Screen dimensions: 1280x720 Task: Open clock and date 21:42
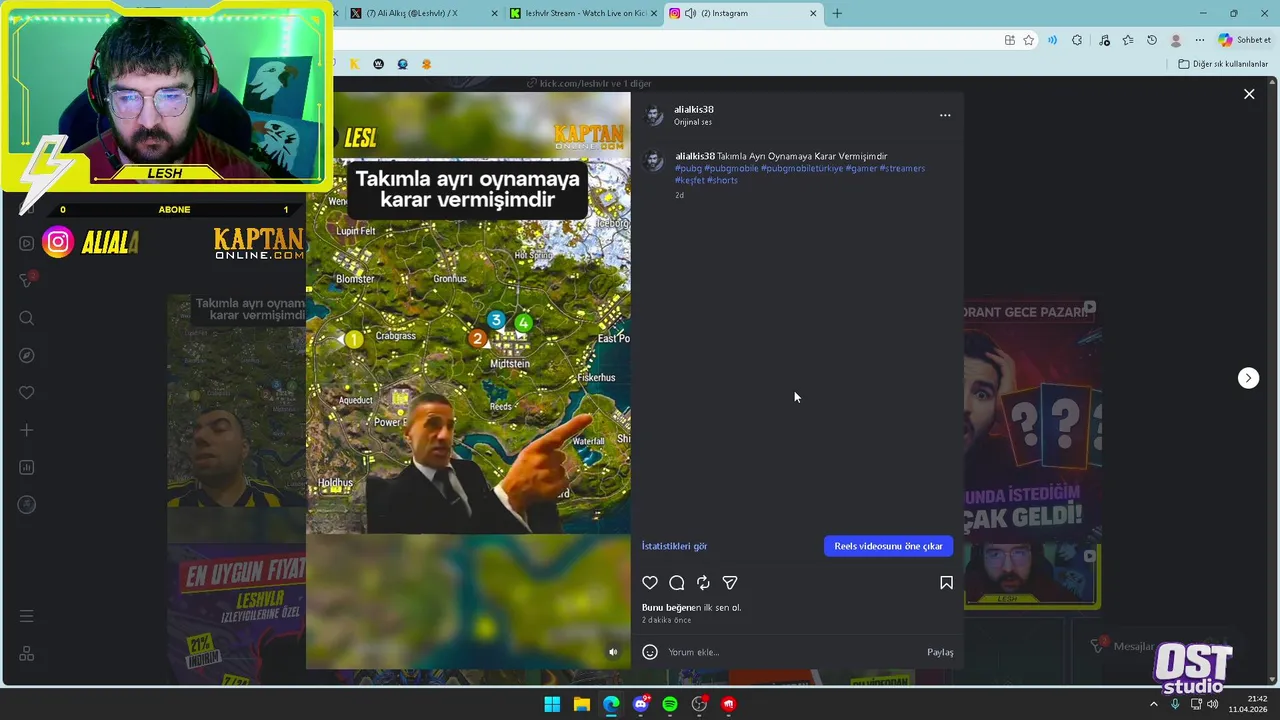click(1248, 704)
